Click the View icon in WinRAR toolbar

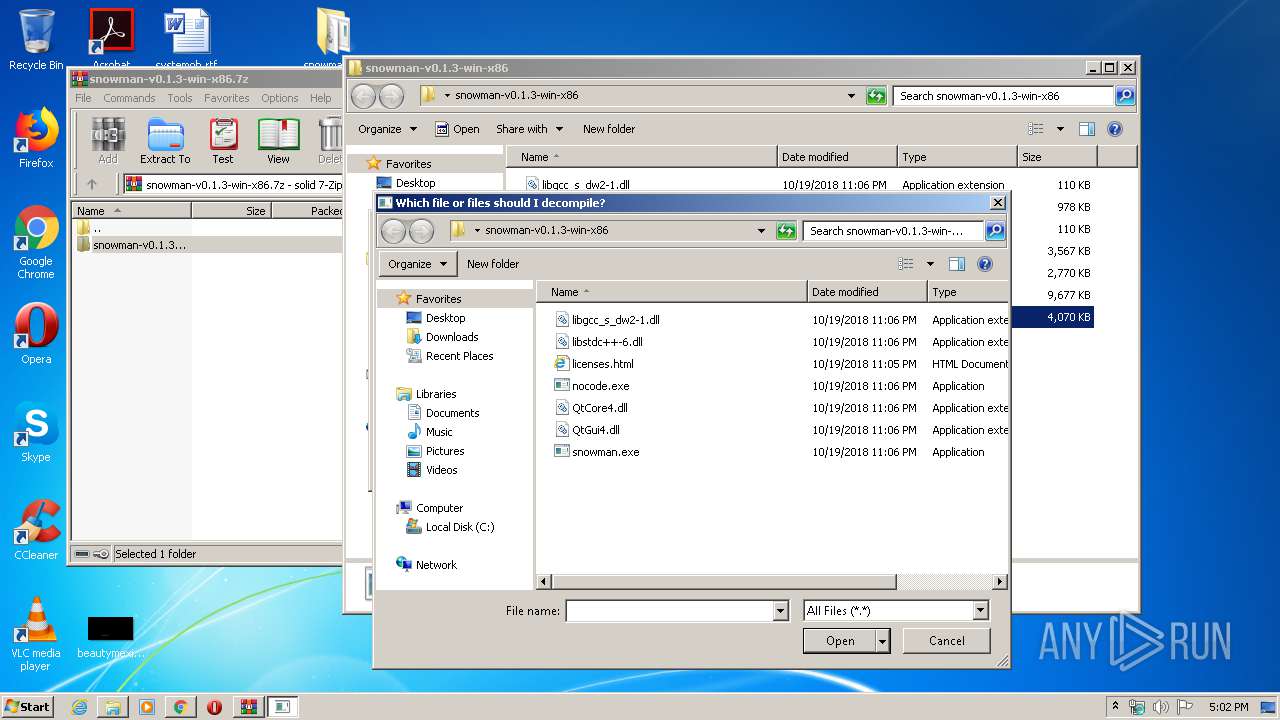coord(278,140)
